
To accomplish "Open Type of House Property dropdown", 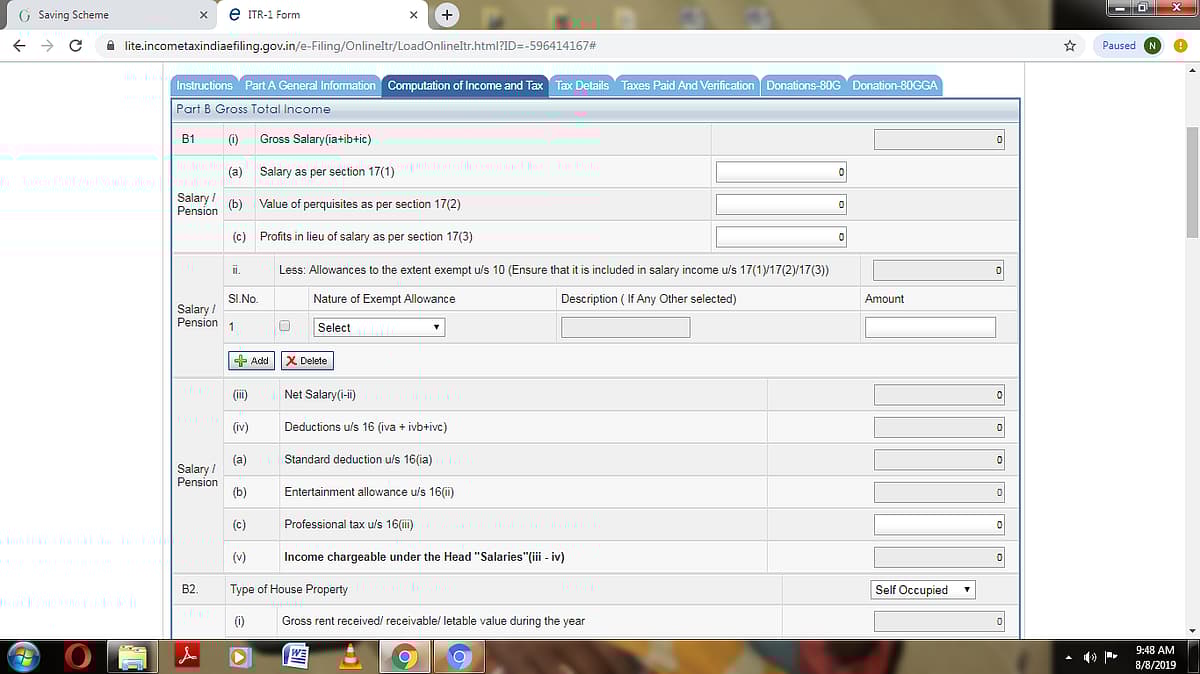I will click(922, 590).
